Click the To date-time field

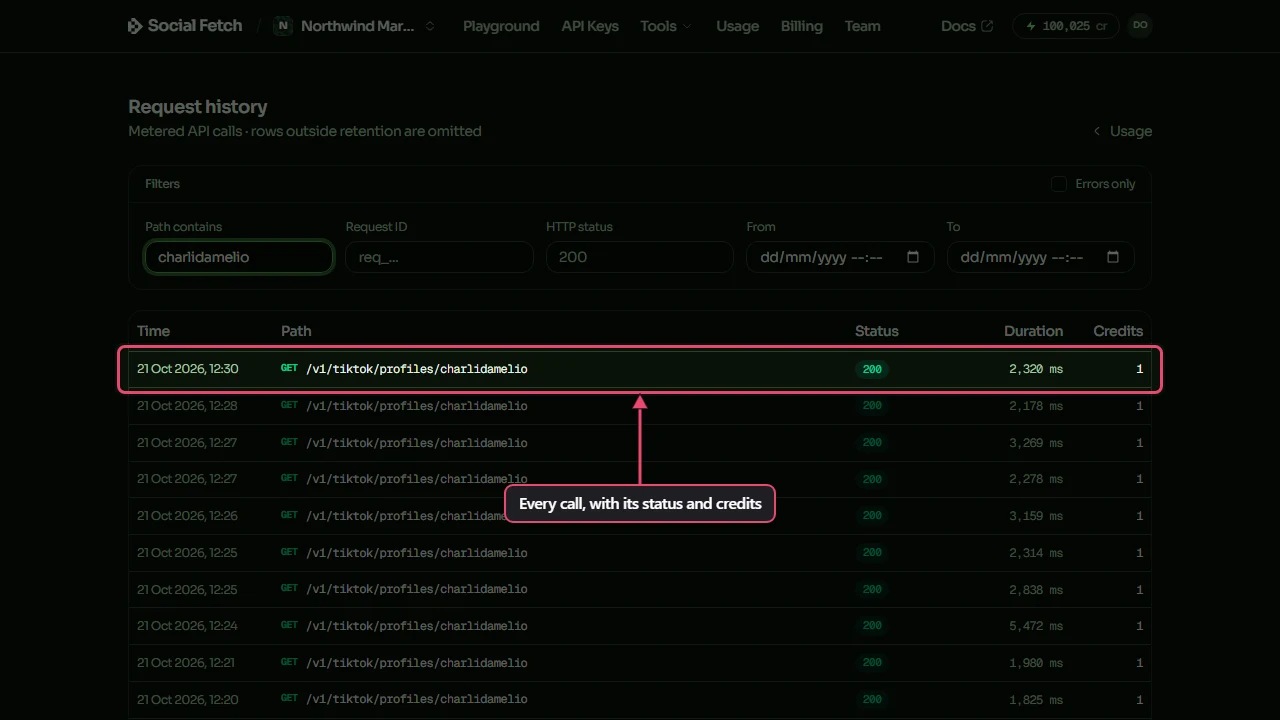pos(1040,257)
